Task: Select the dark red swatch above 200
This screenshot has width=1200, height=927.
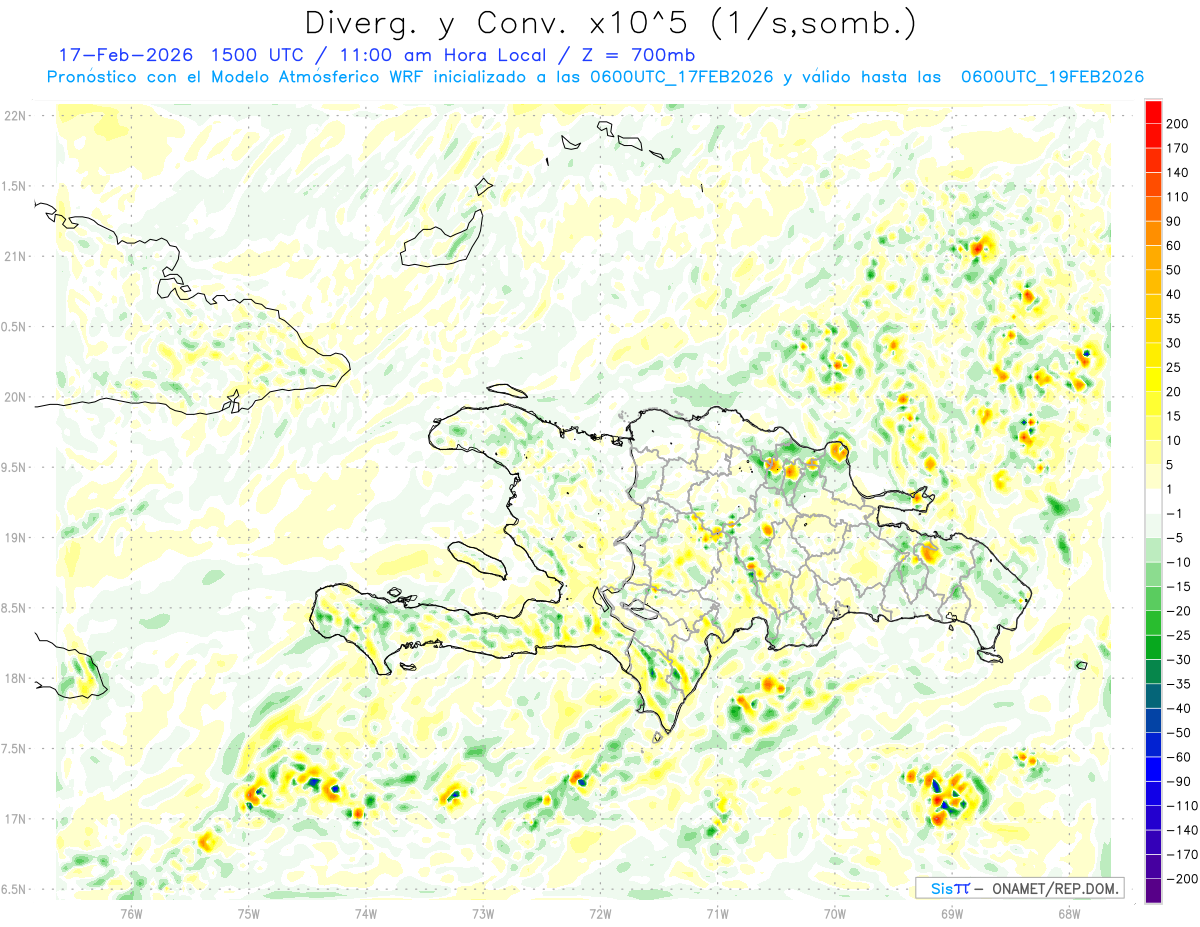Action: pos(1153,112)
